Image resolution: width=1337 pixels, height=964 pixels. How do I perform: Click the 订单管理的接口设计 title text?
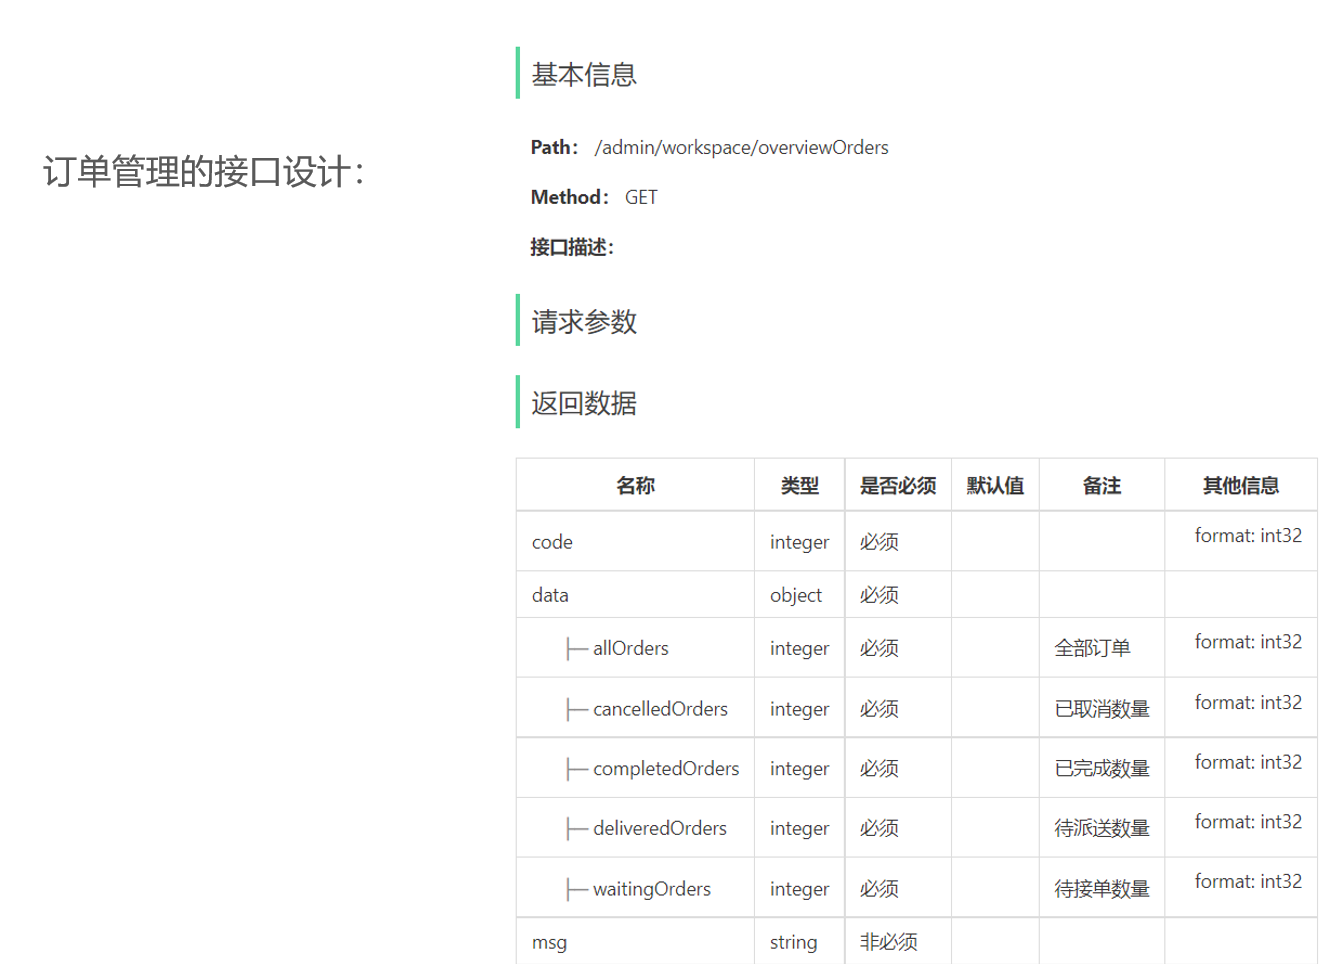pos(204,171)
